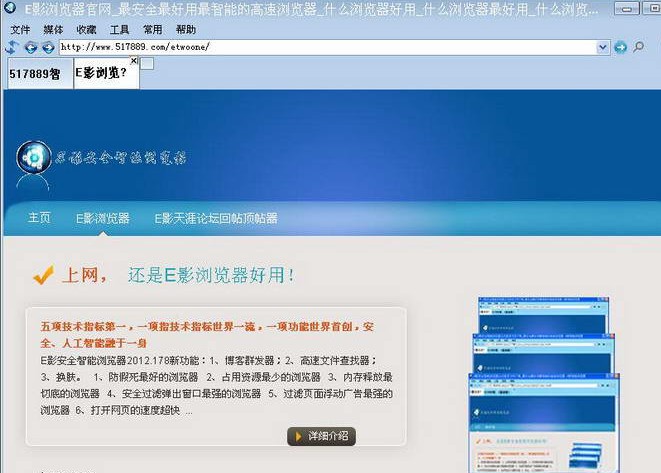The image size is (661, 473).
Task: Click the E影 browser logo in header
Action: 34,158
